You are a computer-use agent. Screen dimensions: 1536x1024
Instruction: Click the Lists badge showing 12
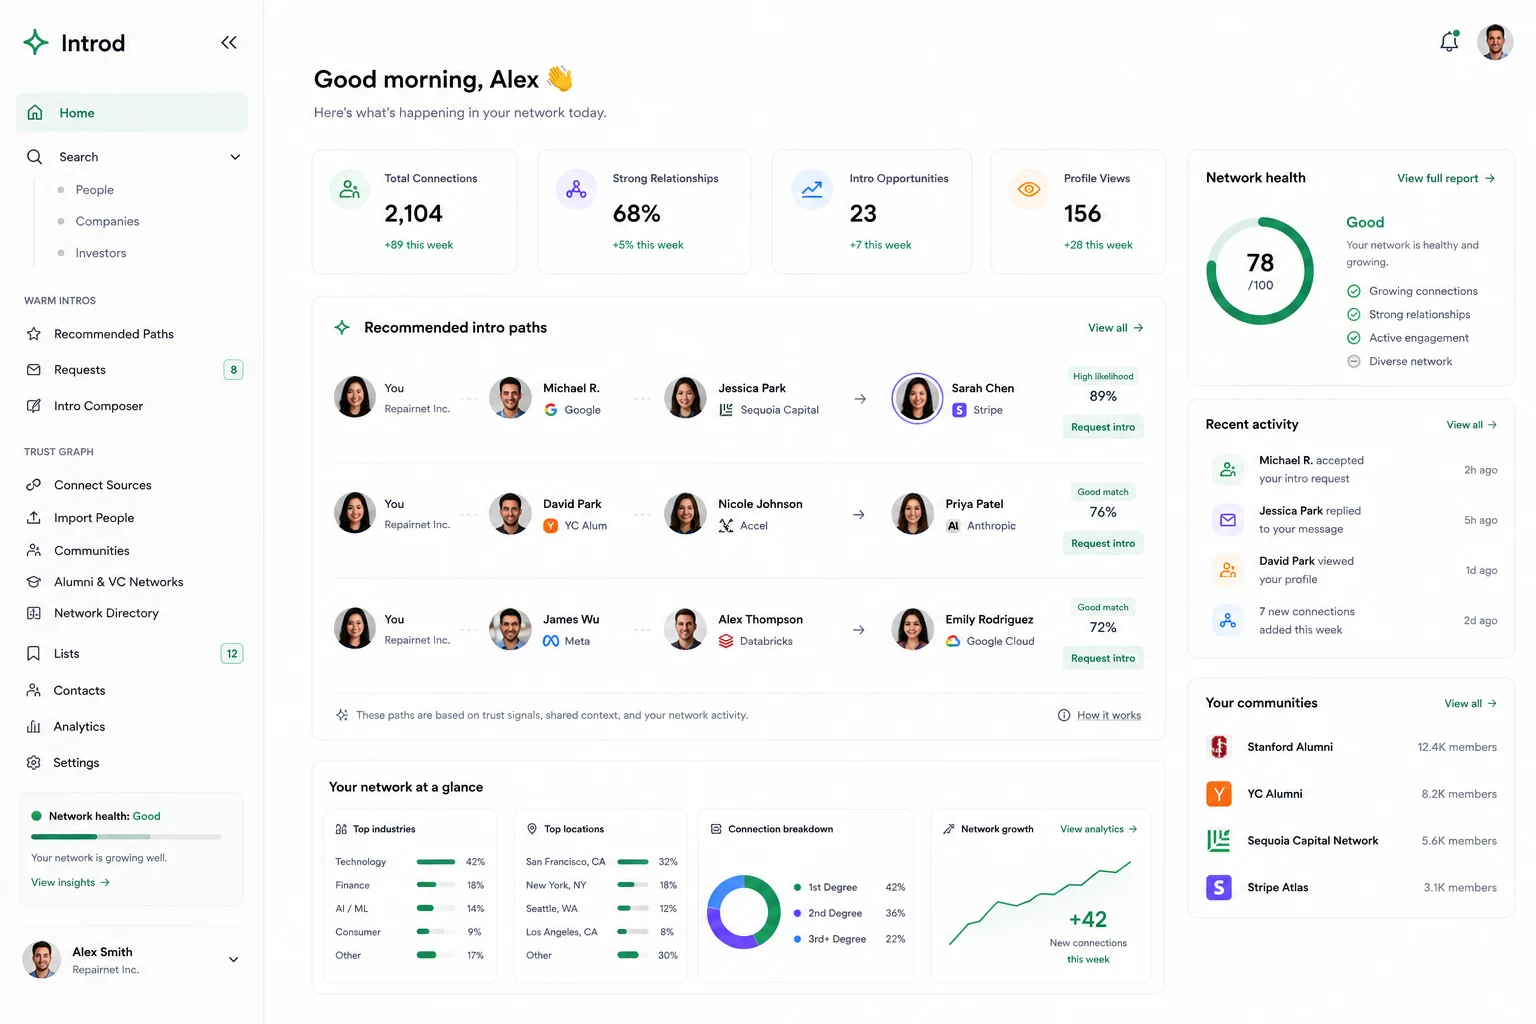(x=232, y=654)
